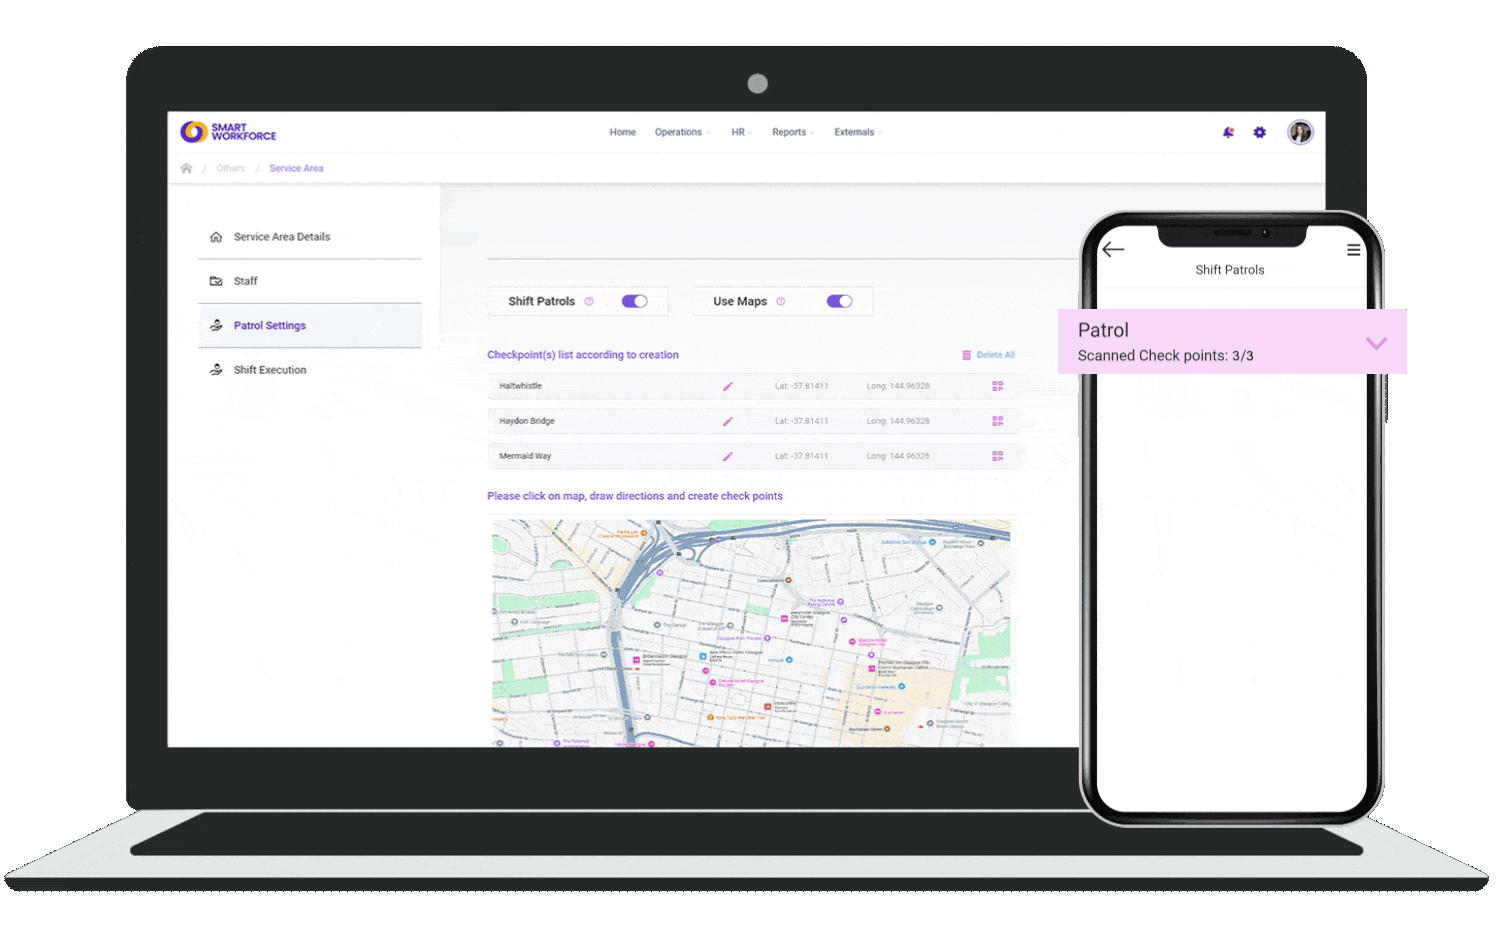Open the Operations dropdown menu

[681, 132]
